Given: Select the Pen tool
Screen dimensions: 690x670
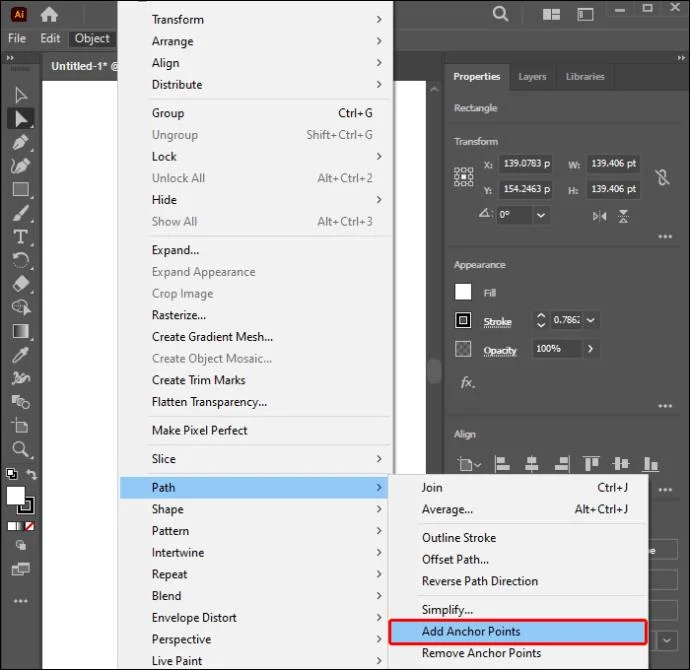Looking at the screenshot, I should [20, 143].
